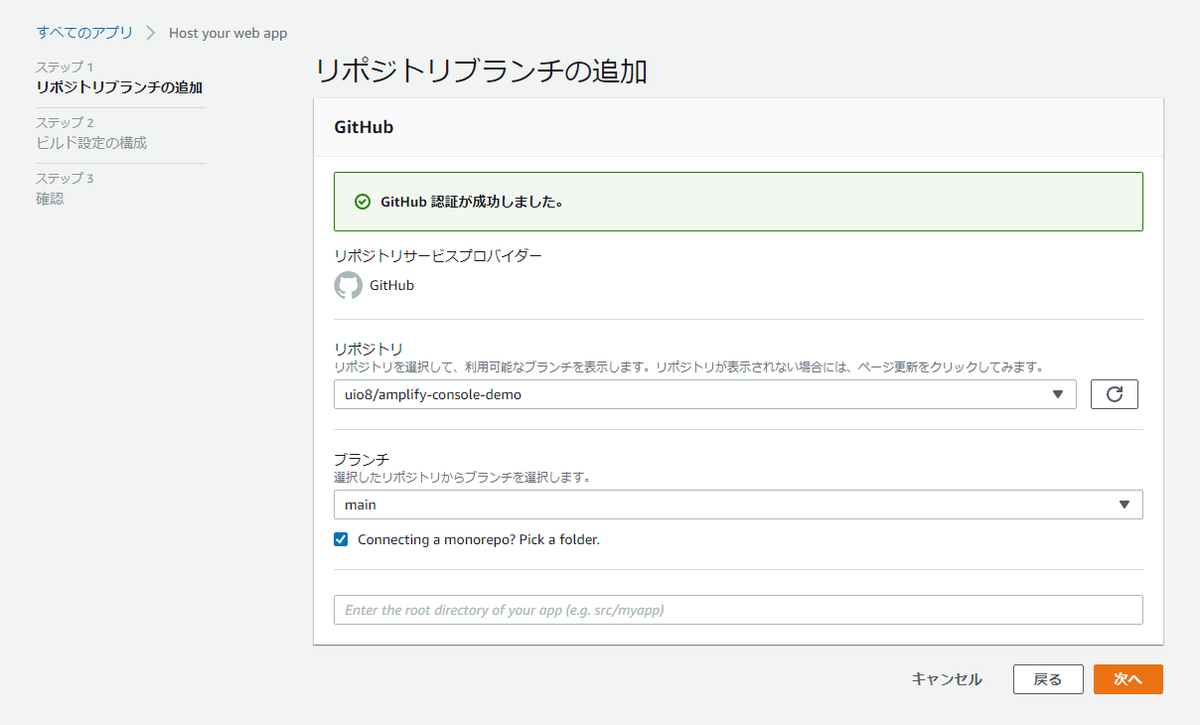Go to the すべてのアプリ breadcrumb link

click(x=85, y=32)
